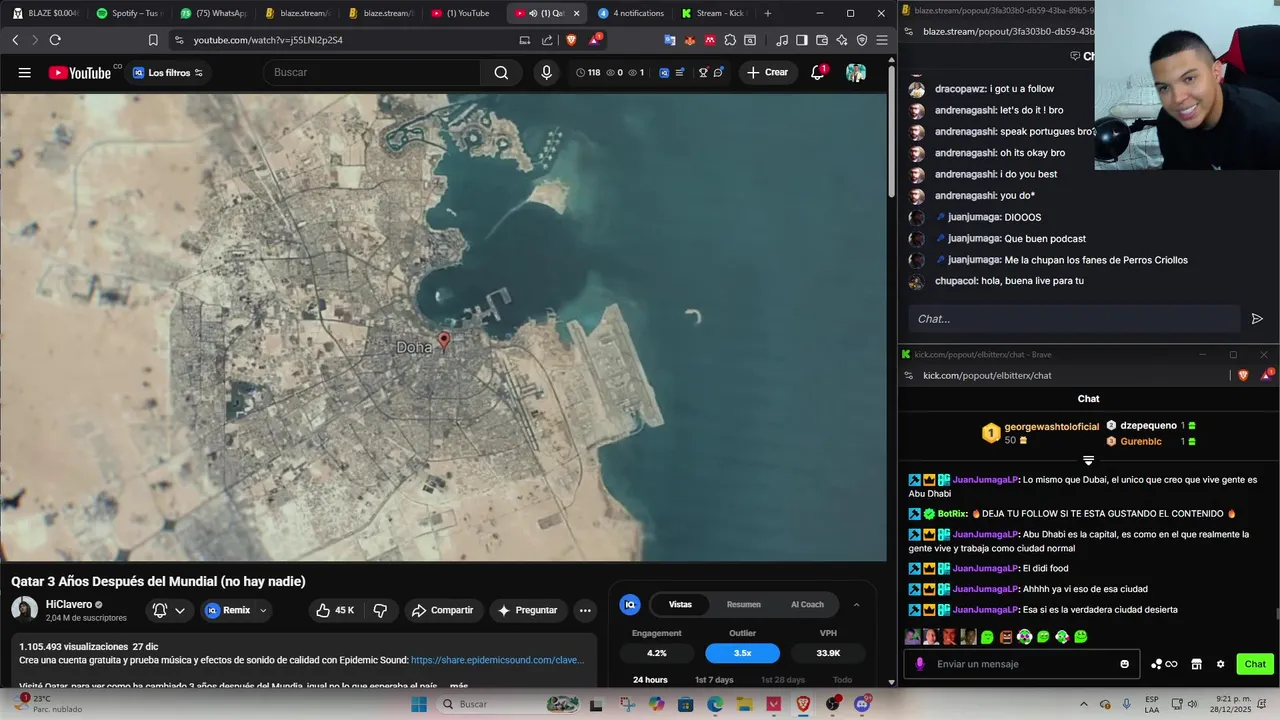Go to YouTube home via logo

click(80, 72)
